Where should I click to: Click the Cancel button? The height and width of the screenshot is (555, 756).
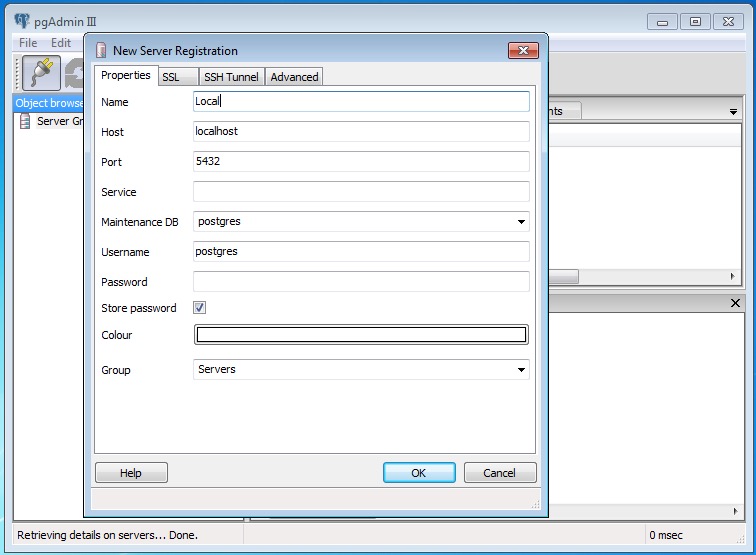(x=499, y=473)
